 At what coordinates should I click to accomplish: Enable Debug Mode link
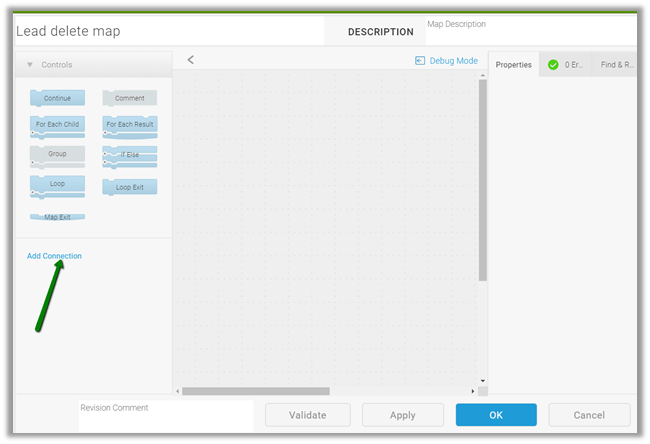click(454, 61)
